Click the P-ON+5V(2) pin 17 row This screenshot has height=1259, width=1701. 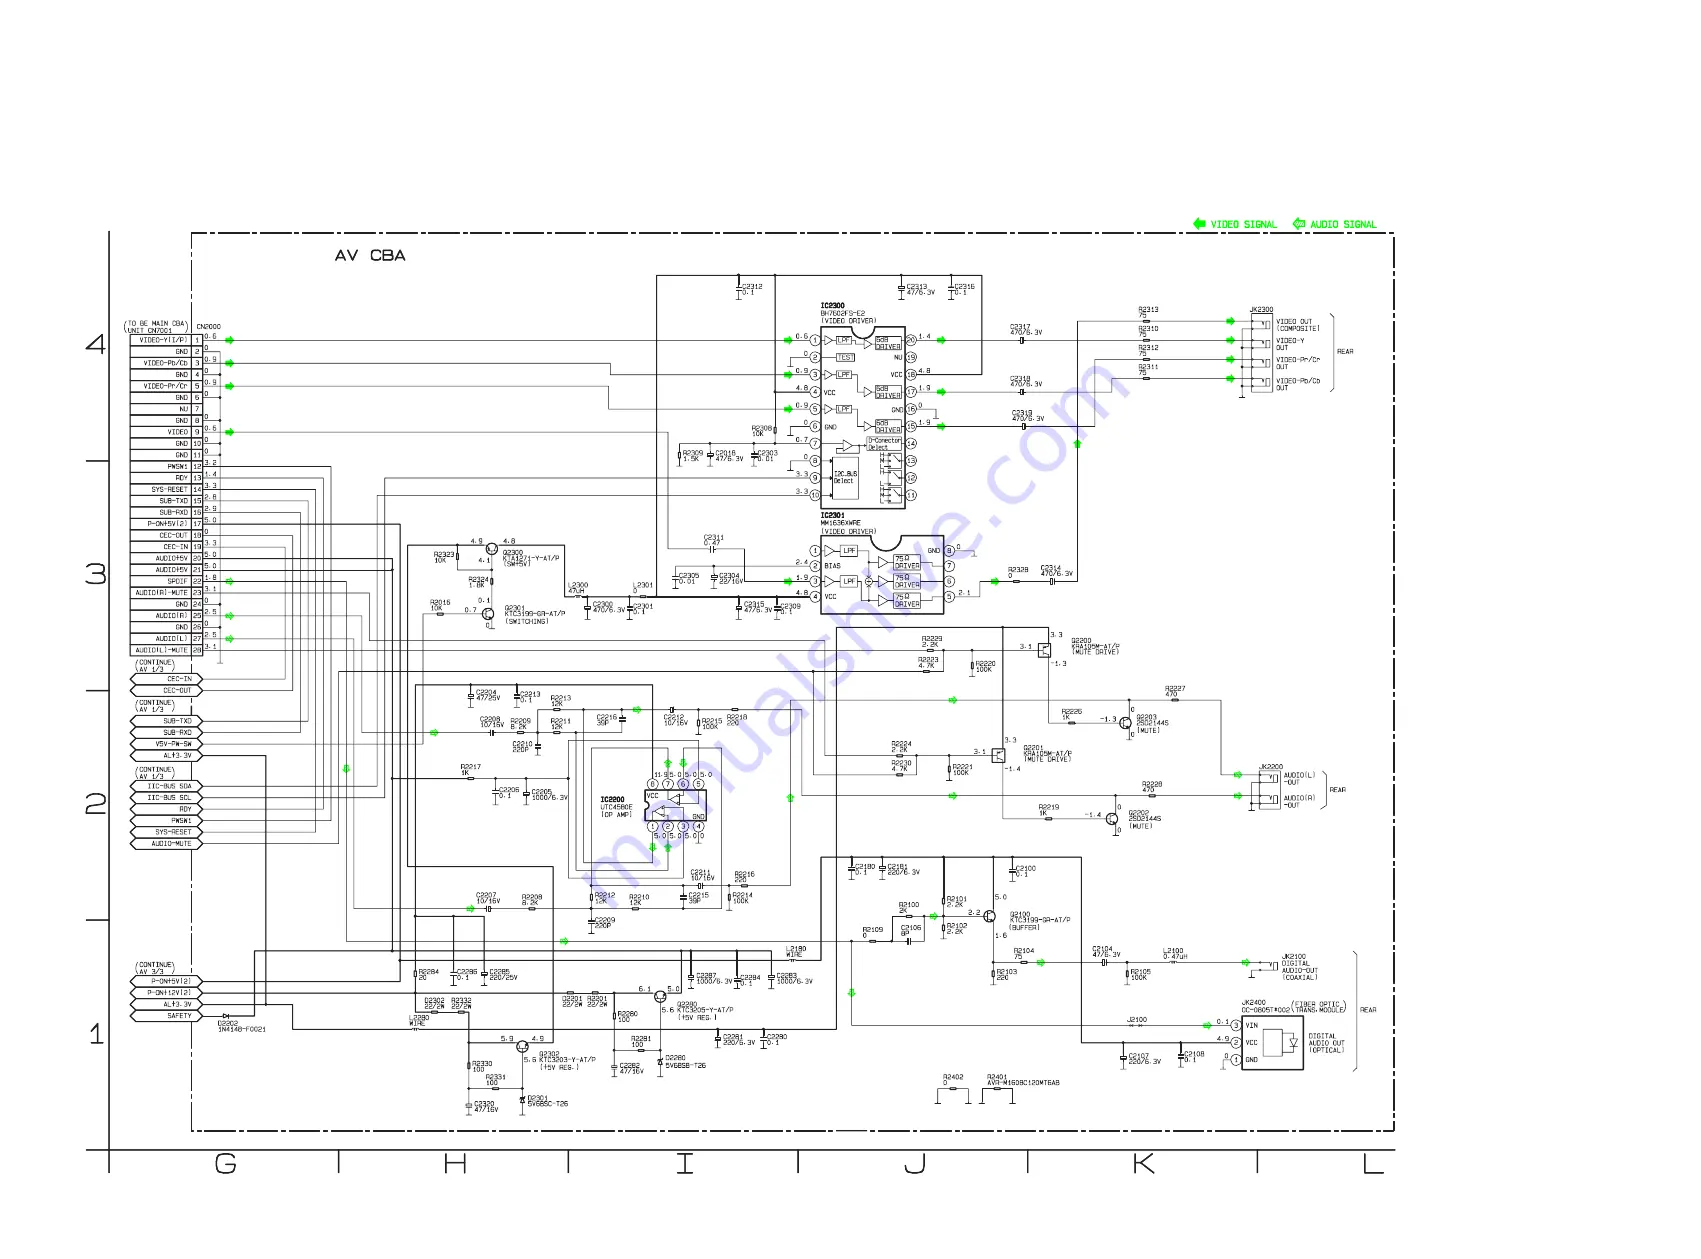pyautogui.click(x=167, y=524)
